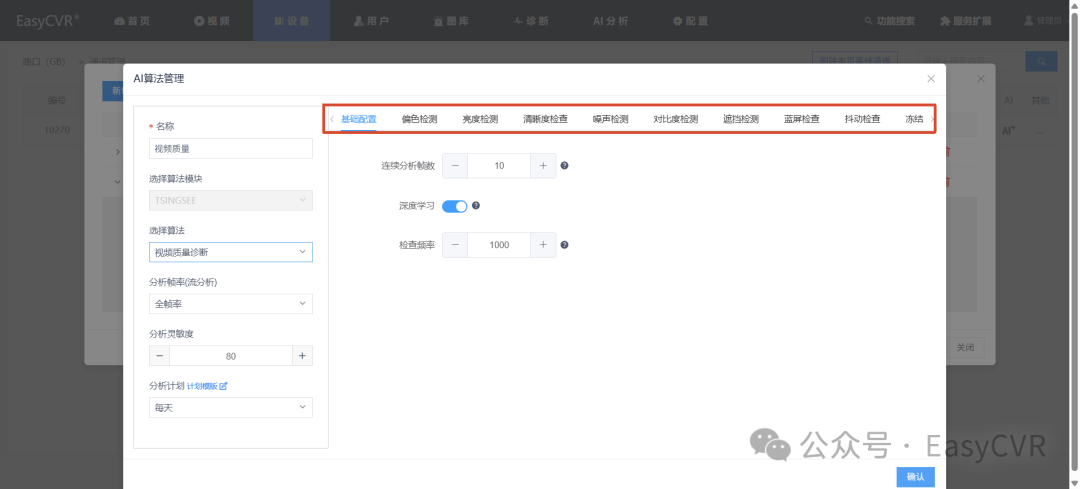The image size is (1080, 489).
Task: Open the 图库 gallery nav item
Action: pos(451,21)
